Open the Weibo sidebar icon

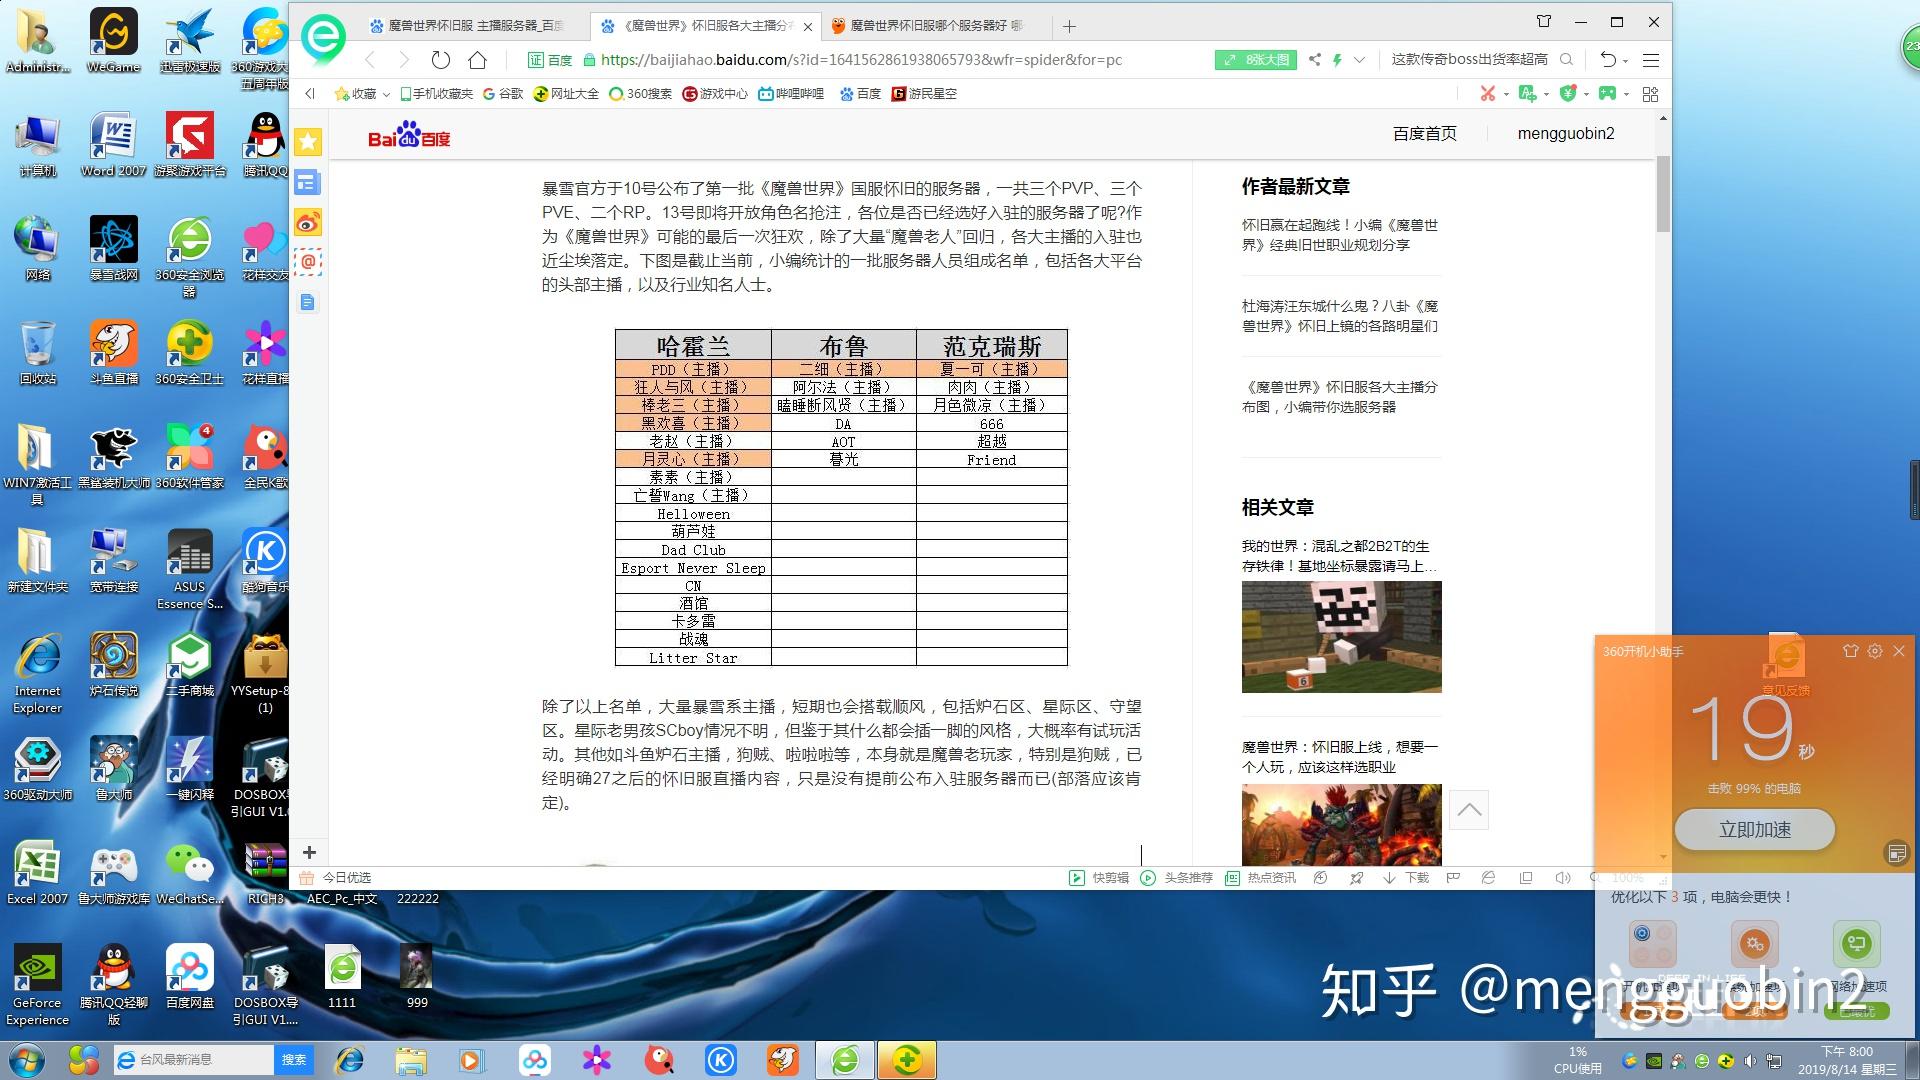click(308, 222)
